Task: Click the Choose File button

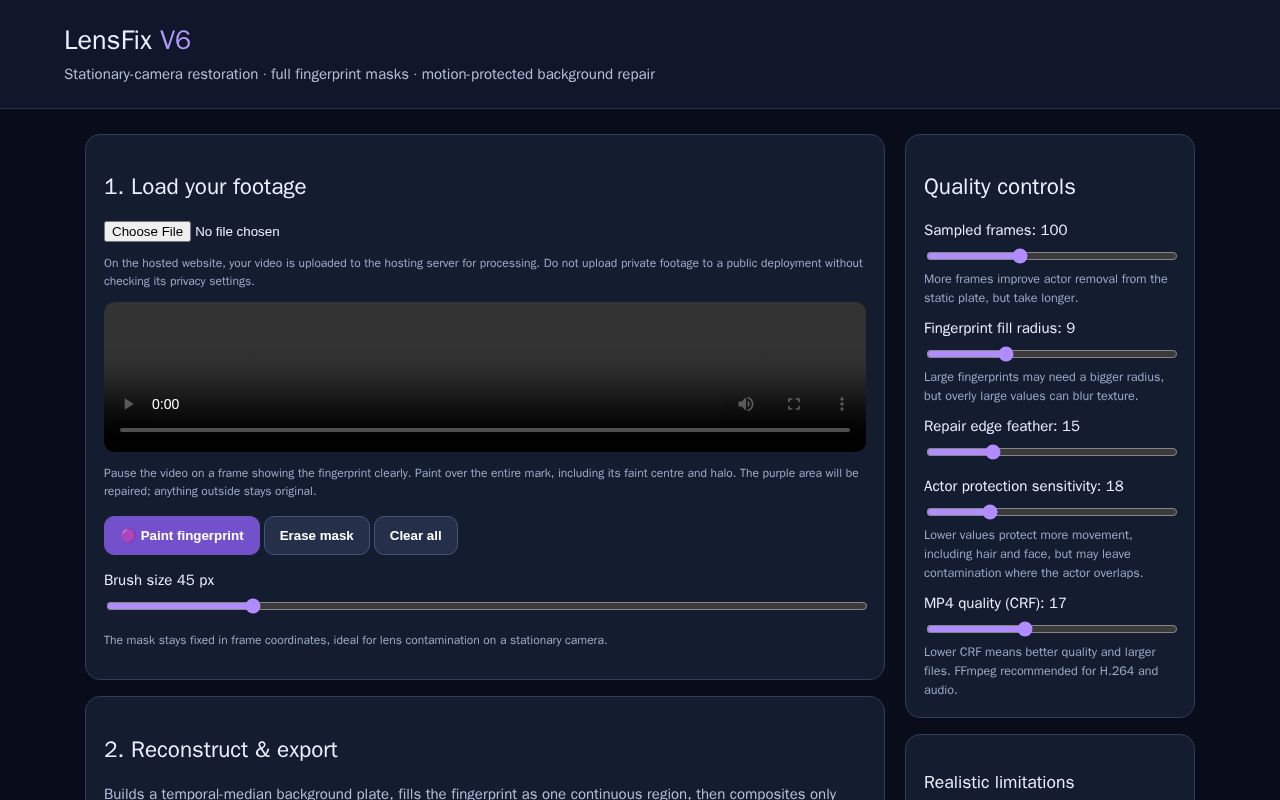Action: 147,231
